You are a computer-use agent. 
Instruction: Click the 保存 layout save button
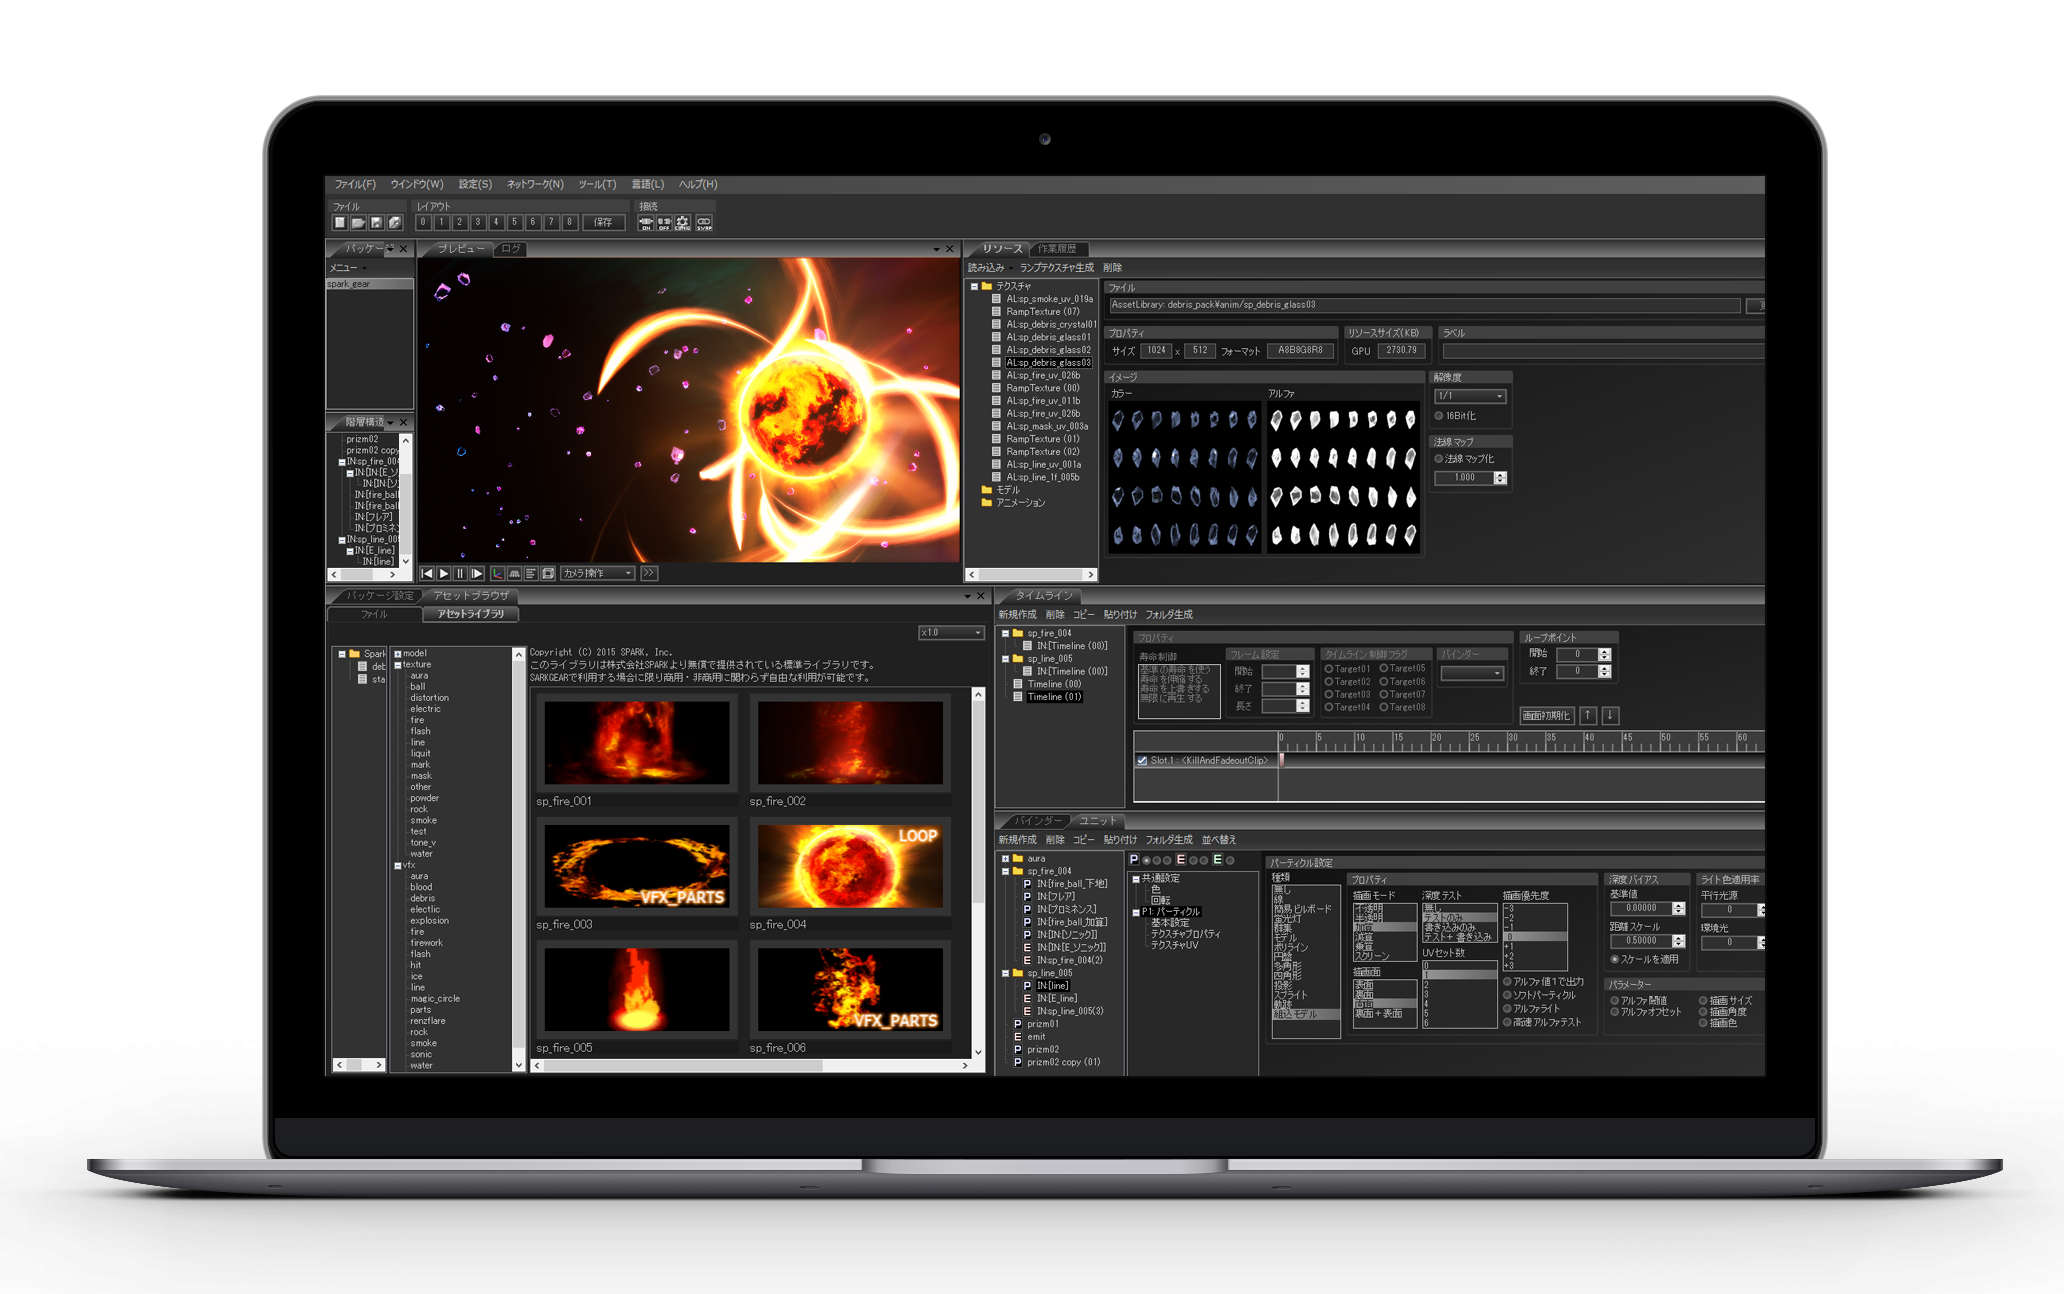coord(603,222)
